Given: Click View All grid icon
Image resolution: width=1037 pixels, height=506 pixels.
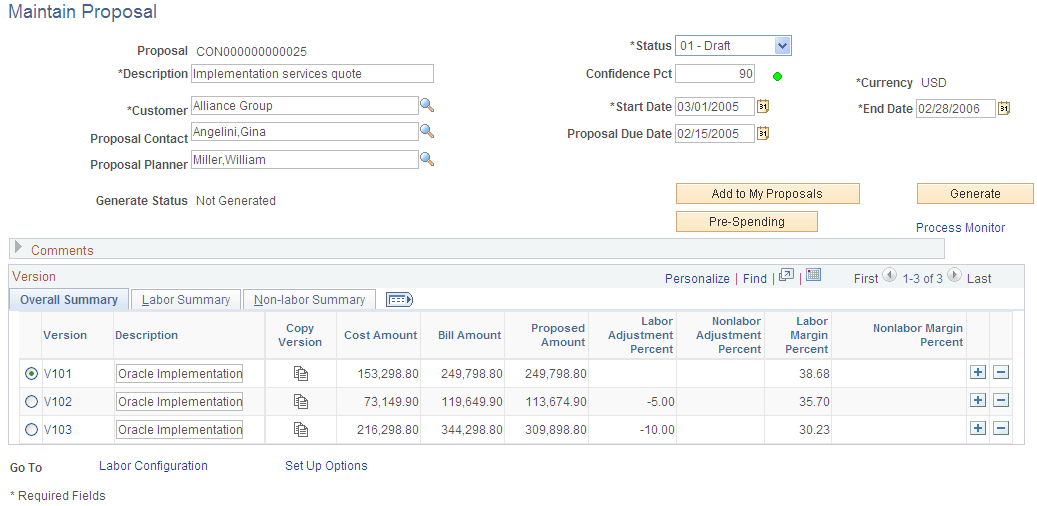Looking at the screenshot, I should click(x=786, y=275).
